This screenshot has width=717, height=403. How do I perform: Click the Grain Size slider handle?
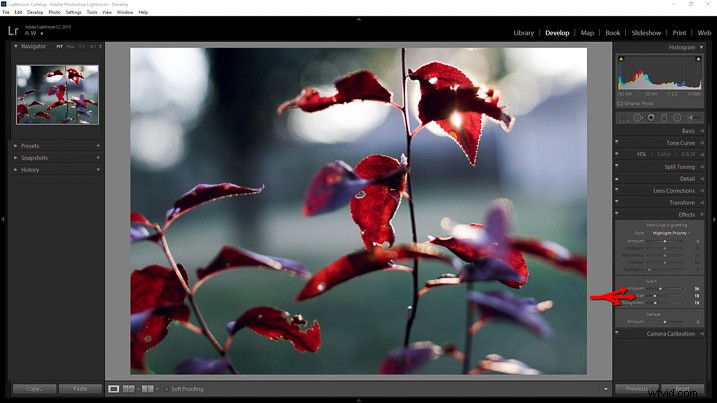pos(655,296)
